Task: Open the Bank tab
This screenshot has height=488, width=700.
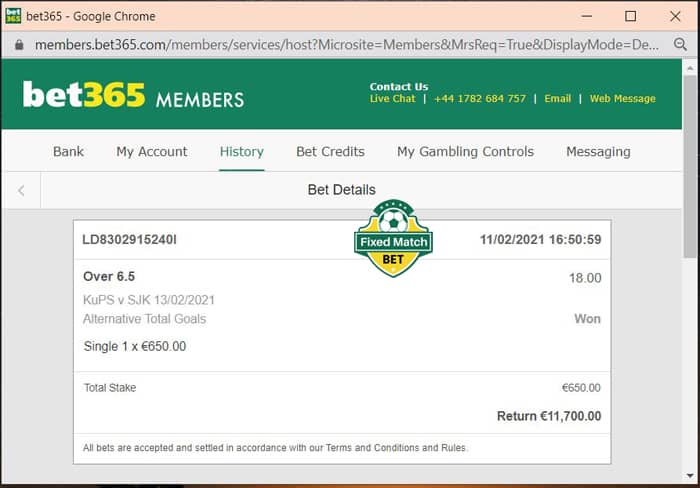Action: [68, 152]
